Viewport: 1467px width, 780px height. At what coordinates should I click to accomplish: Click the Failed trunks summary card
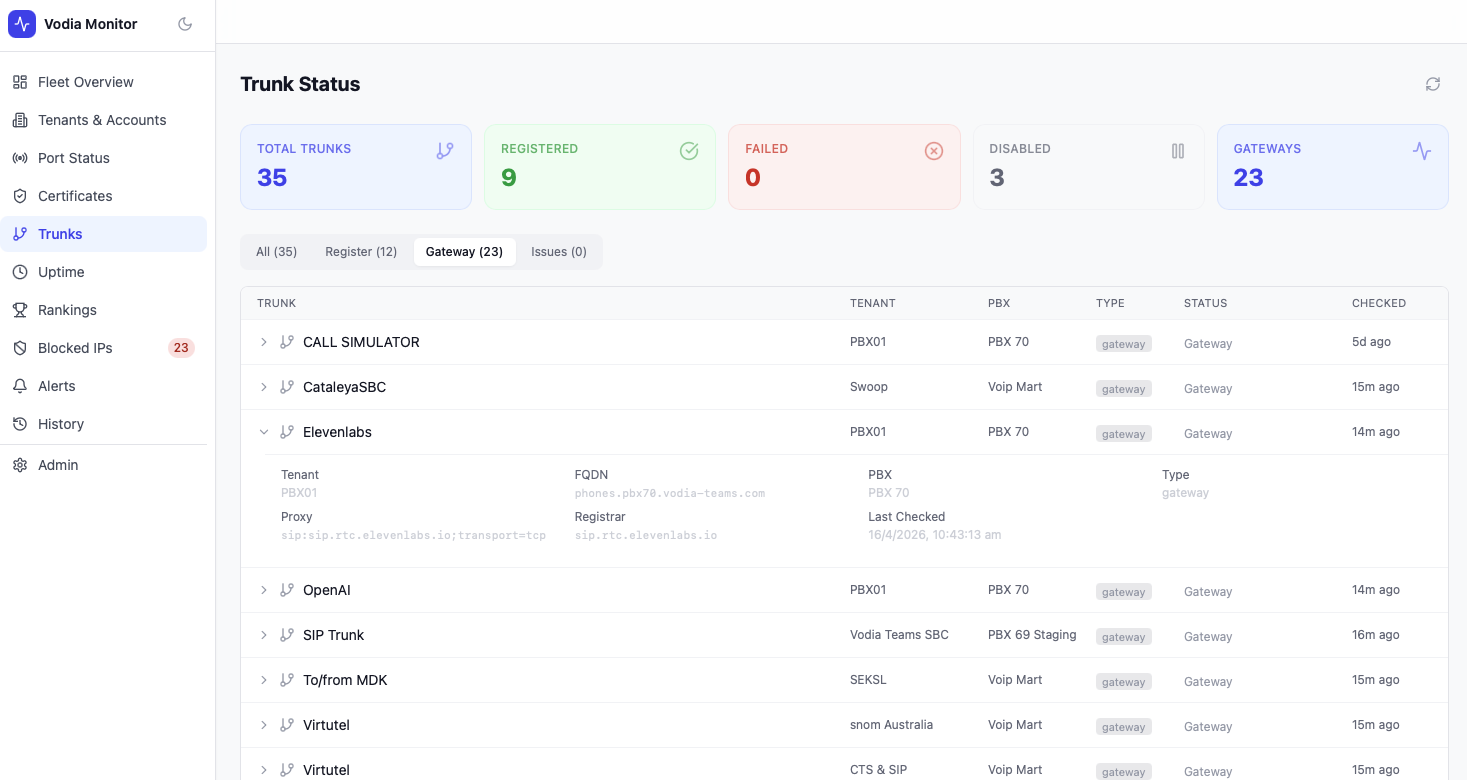coord(844,167)
